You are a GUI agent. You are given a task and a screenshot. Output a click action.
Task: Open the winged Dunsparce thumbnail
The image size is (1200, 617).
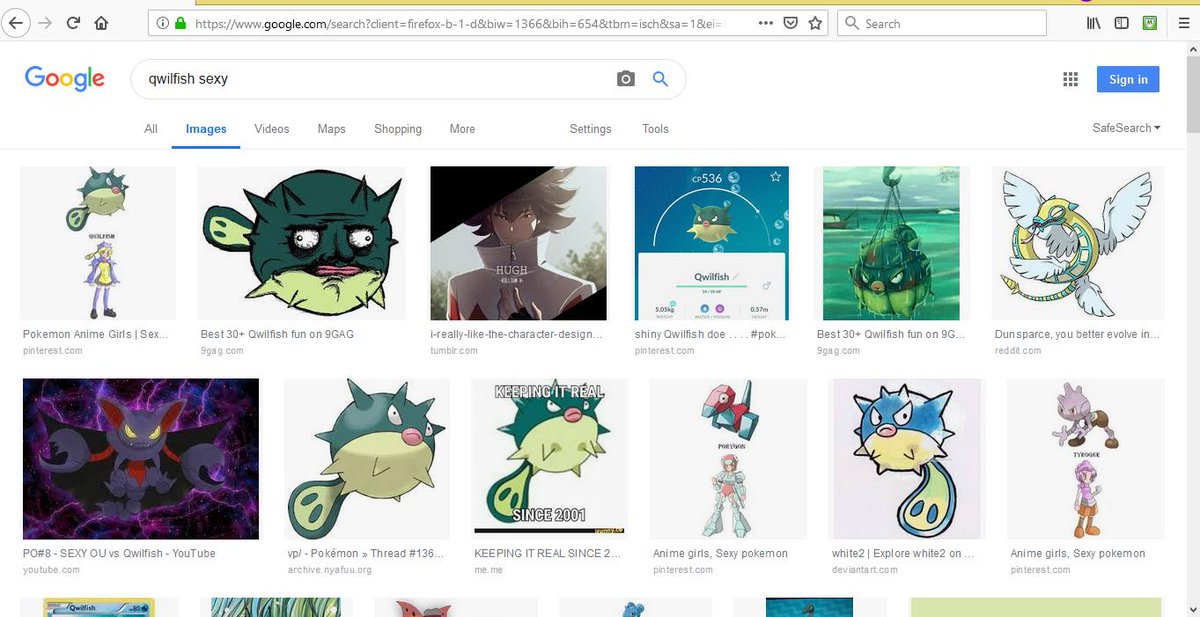tap(1078, 243)
